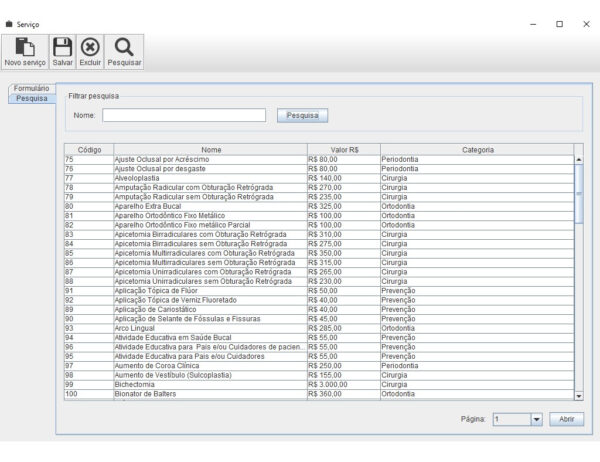Click the R$ 250,00 value cell
The height and width of the screenshot is (462, 600).
click(x=344, y=366)
